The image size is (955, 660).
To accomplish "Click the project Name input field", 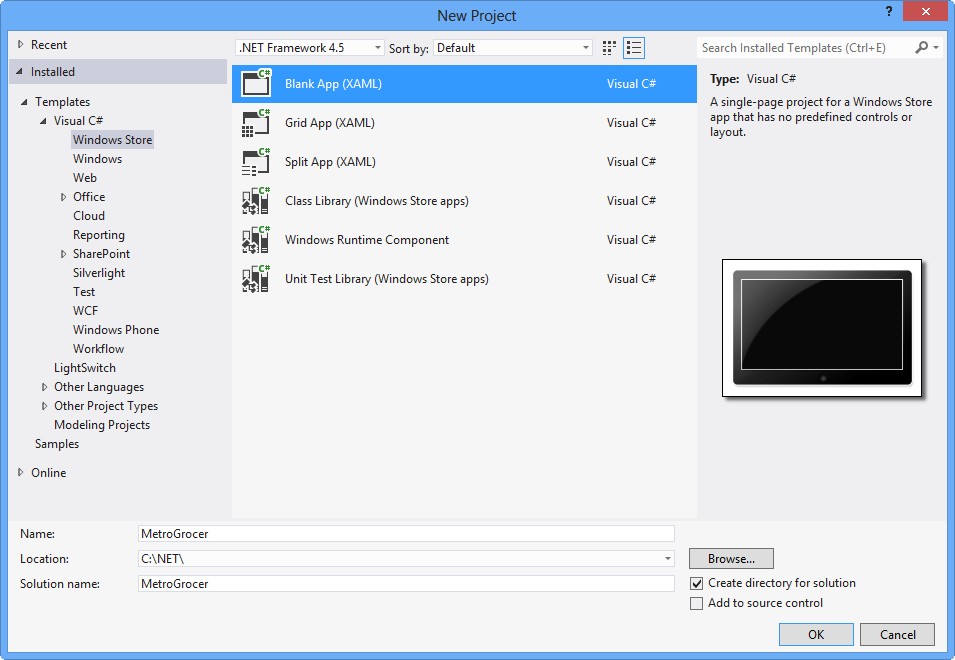I will [406, 533].
